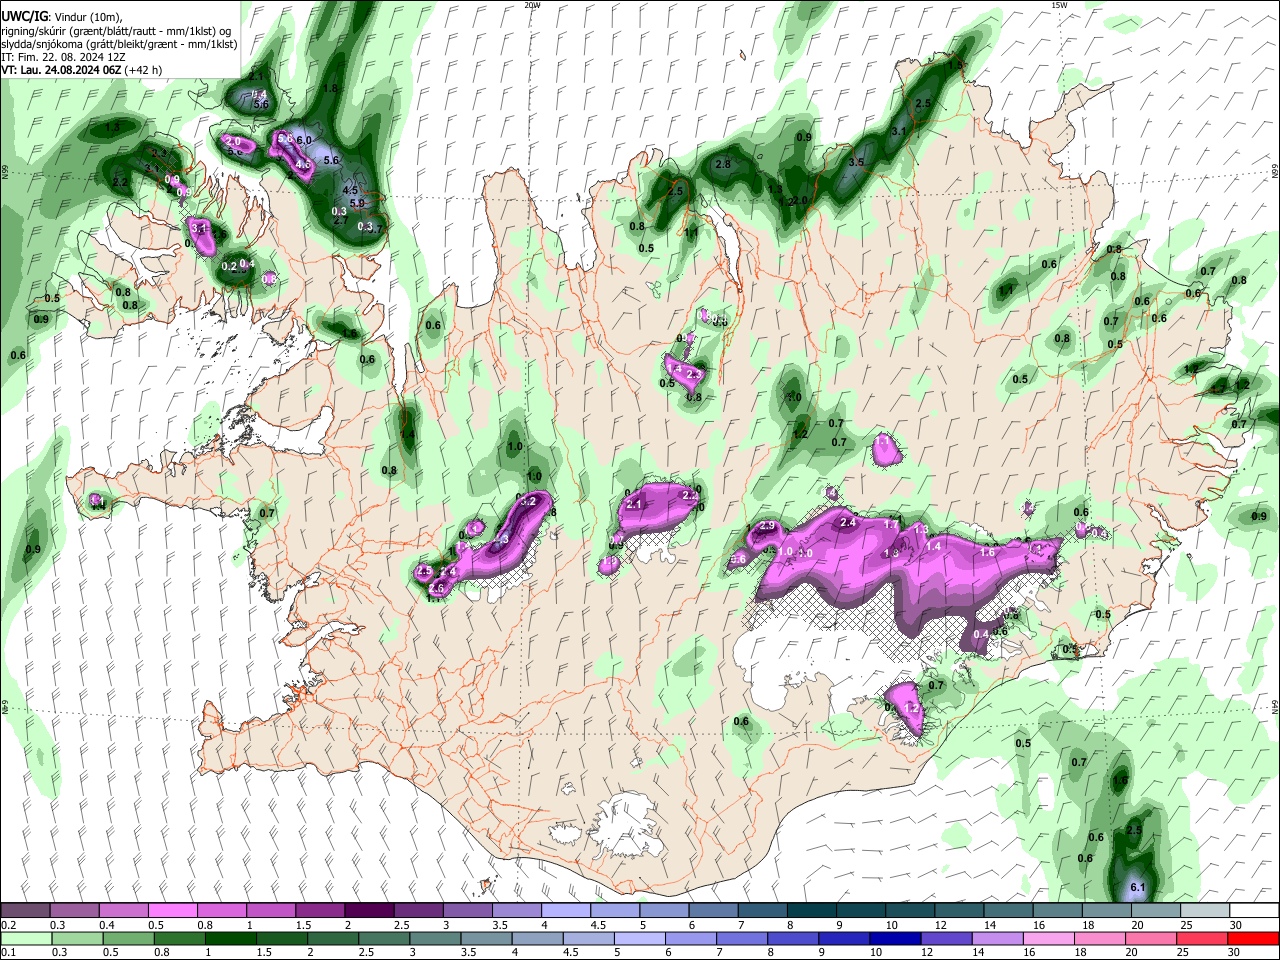
Task: Click the '0.1' label in the rain legend
Action: pyautogui.click(x=10, y=952)
